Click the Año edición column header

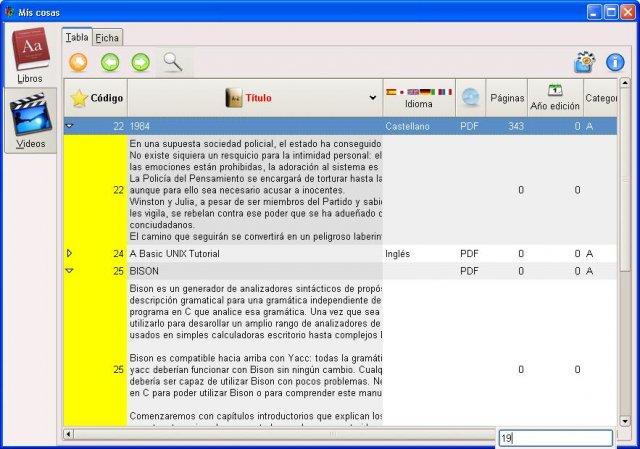point(554,98)
